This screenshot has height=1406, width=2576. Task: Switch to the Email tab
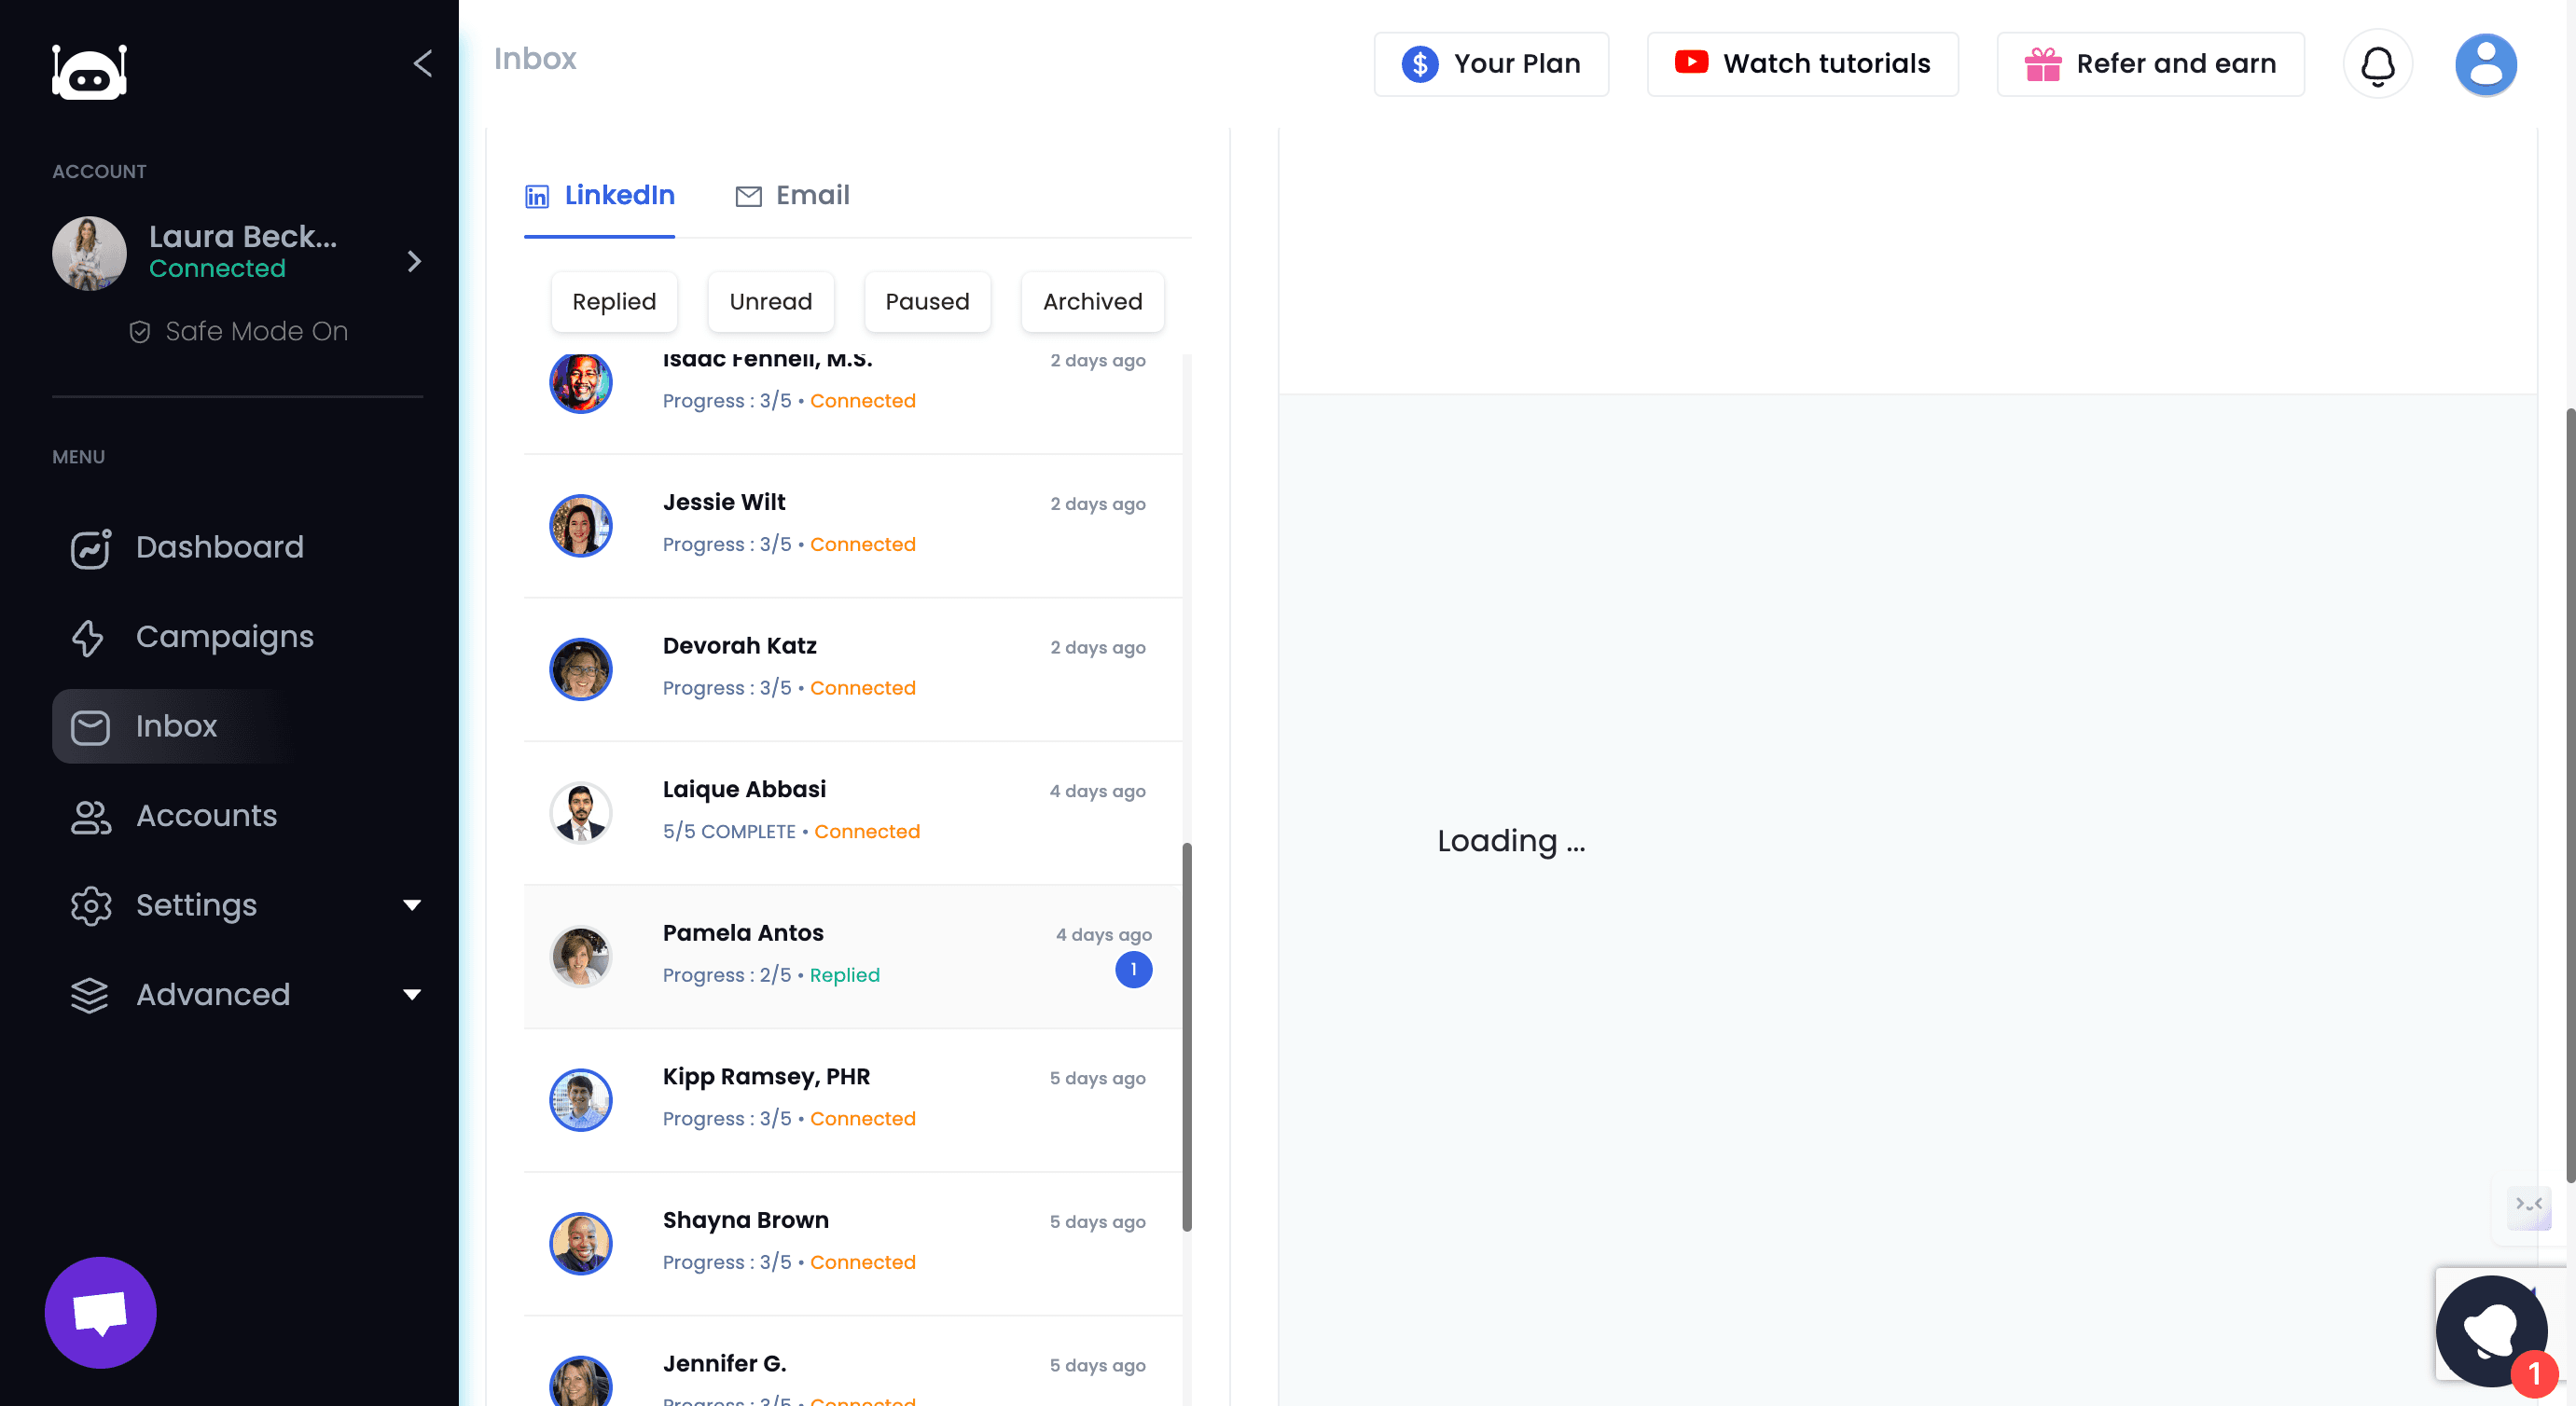tap(793, 195)
